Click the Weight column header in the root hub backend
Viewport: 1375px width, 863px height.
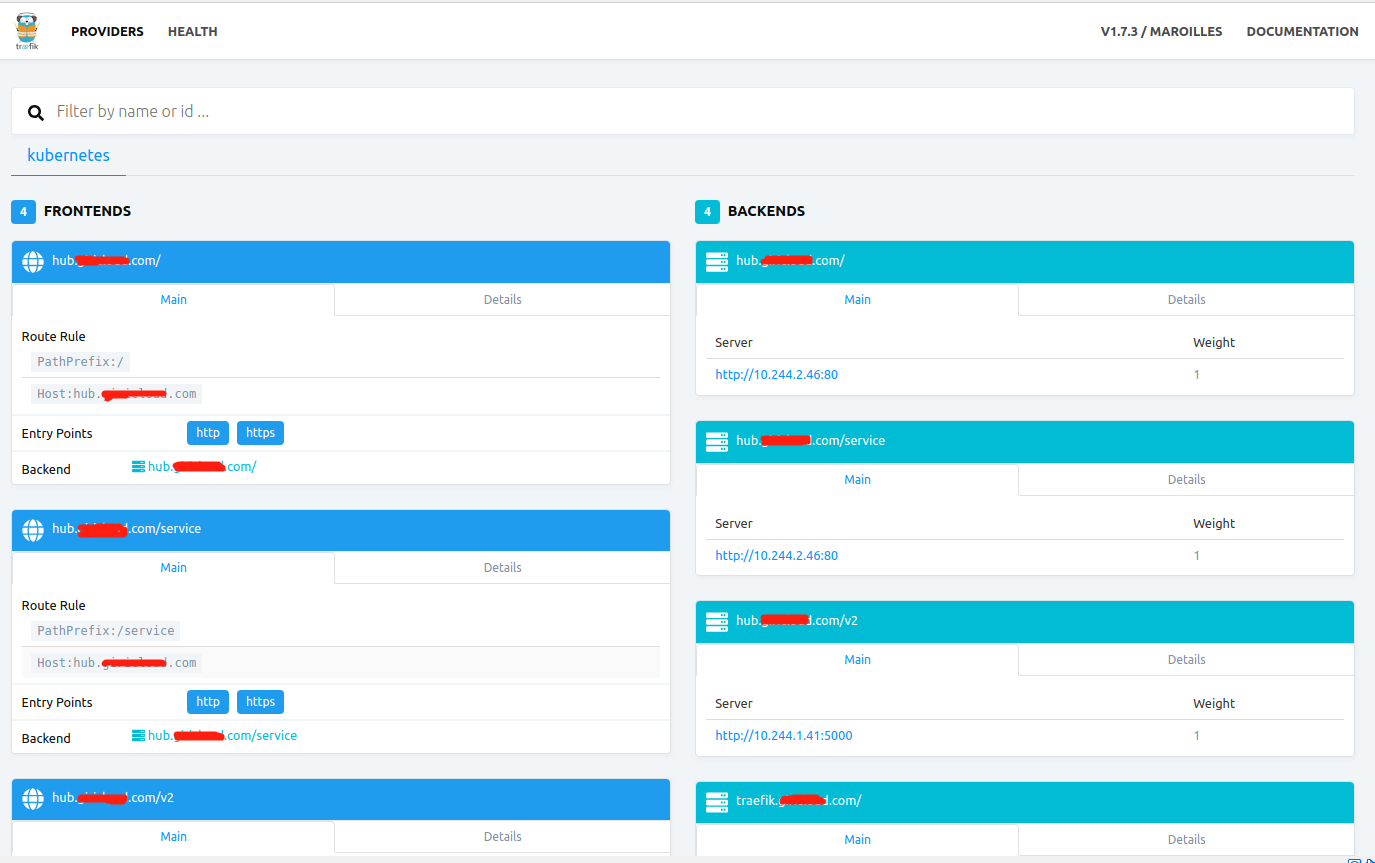pos(1214,343)
